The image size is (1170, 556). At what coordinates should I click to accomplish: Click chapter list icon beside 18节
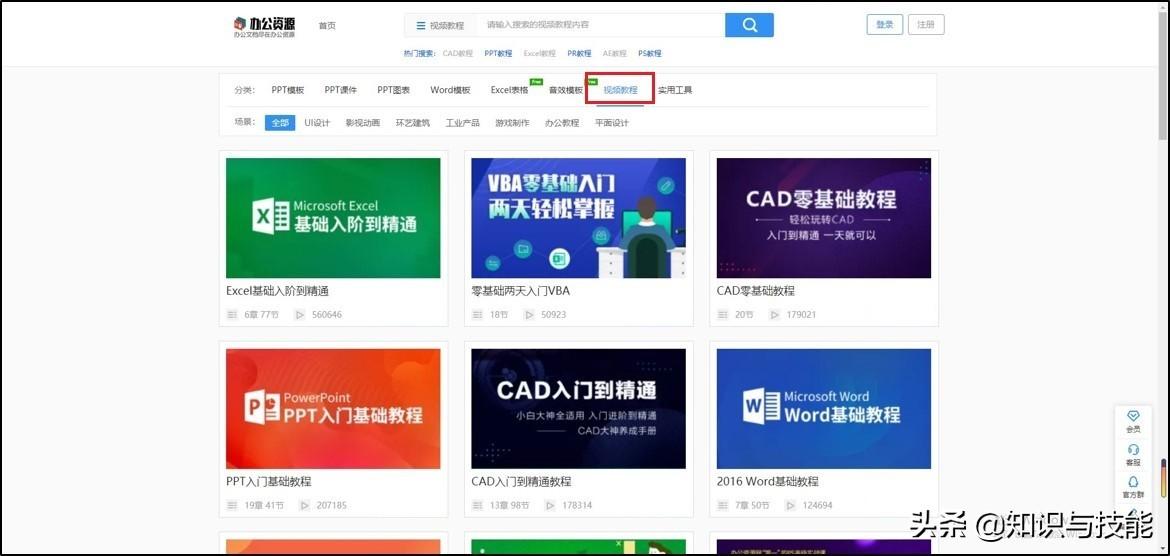478,315
